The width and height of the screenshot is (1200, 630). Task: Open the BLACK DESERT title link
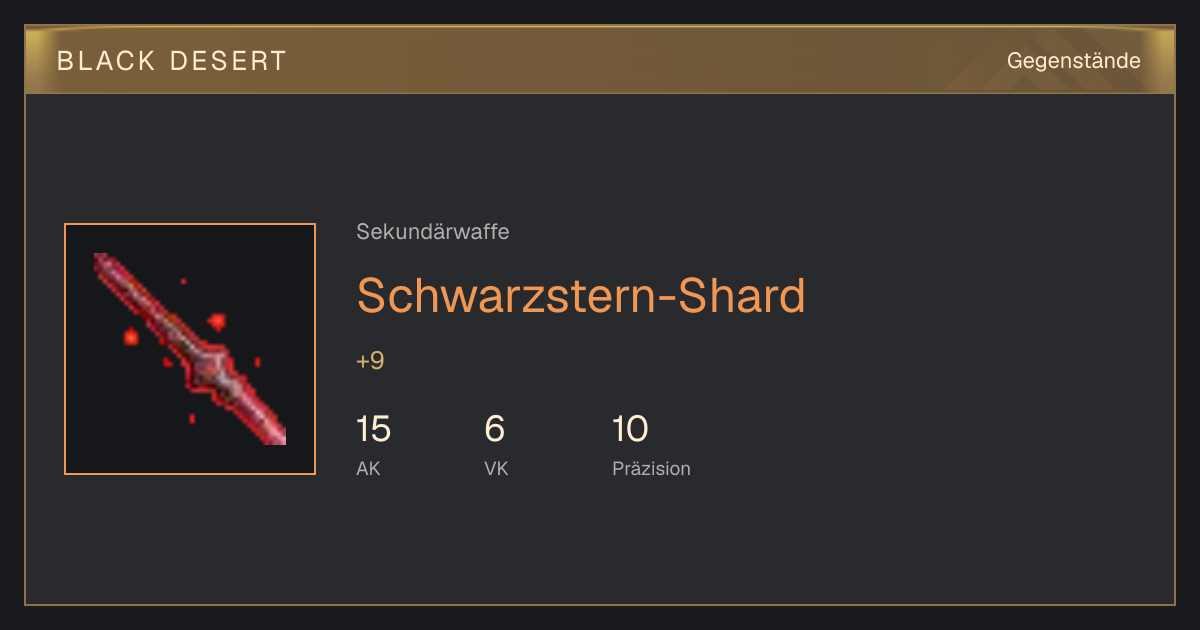coord(172,61)
